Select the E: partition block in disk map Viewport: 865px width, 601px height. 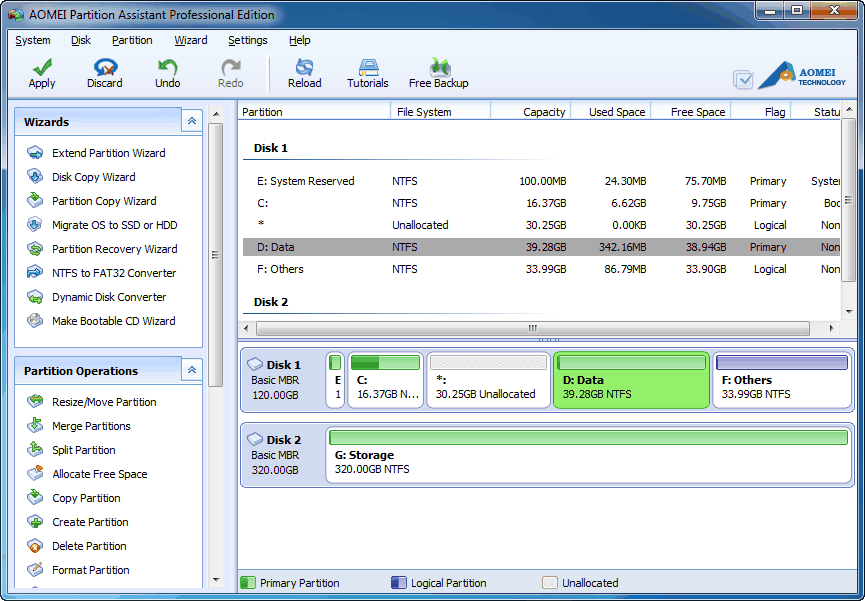(335, 380)
